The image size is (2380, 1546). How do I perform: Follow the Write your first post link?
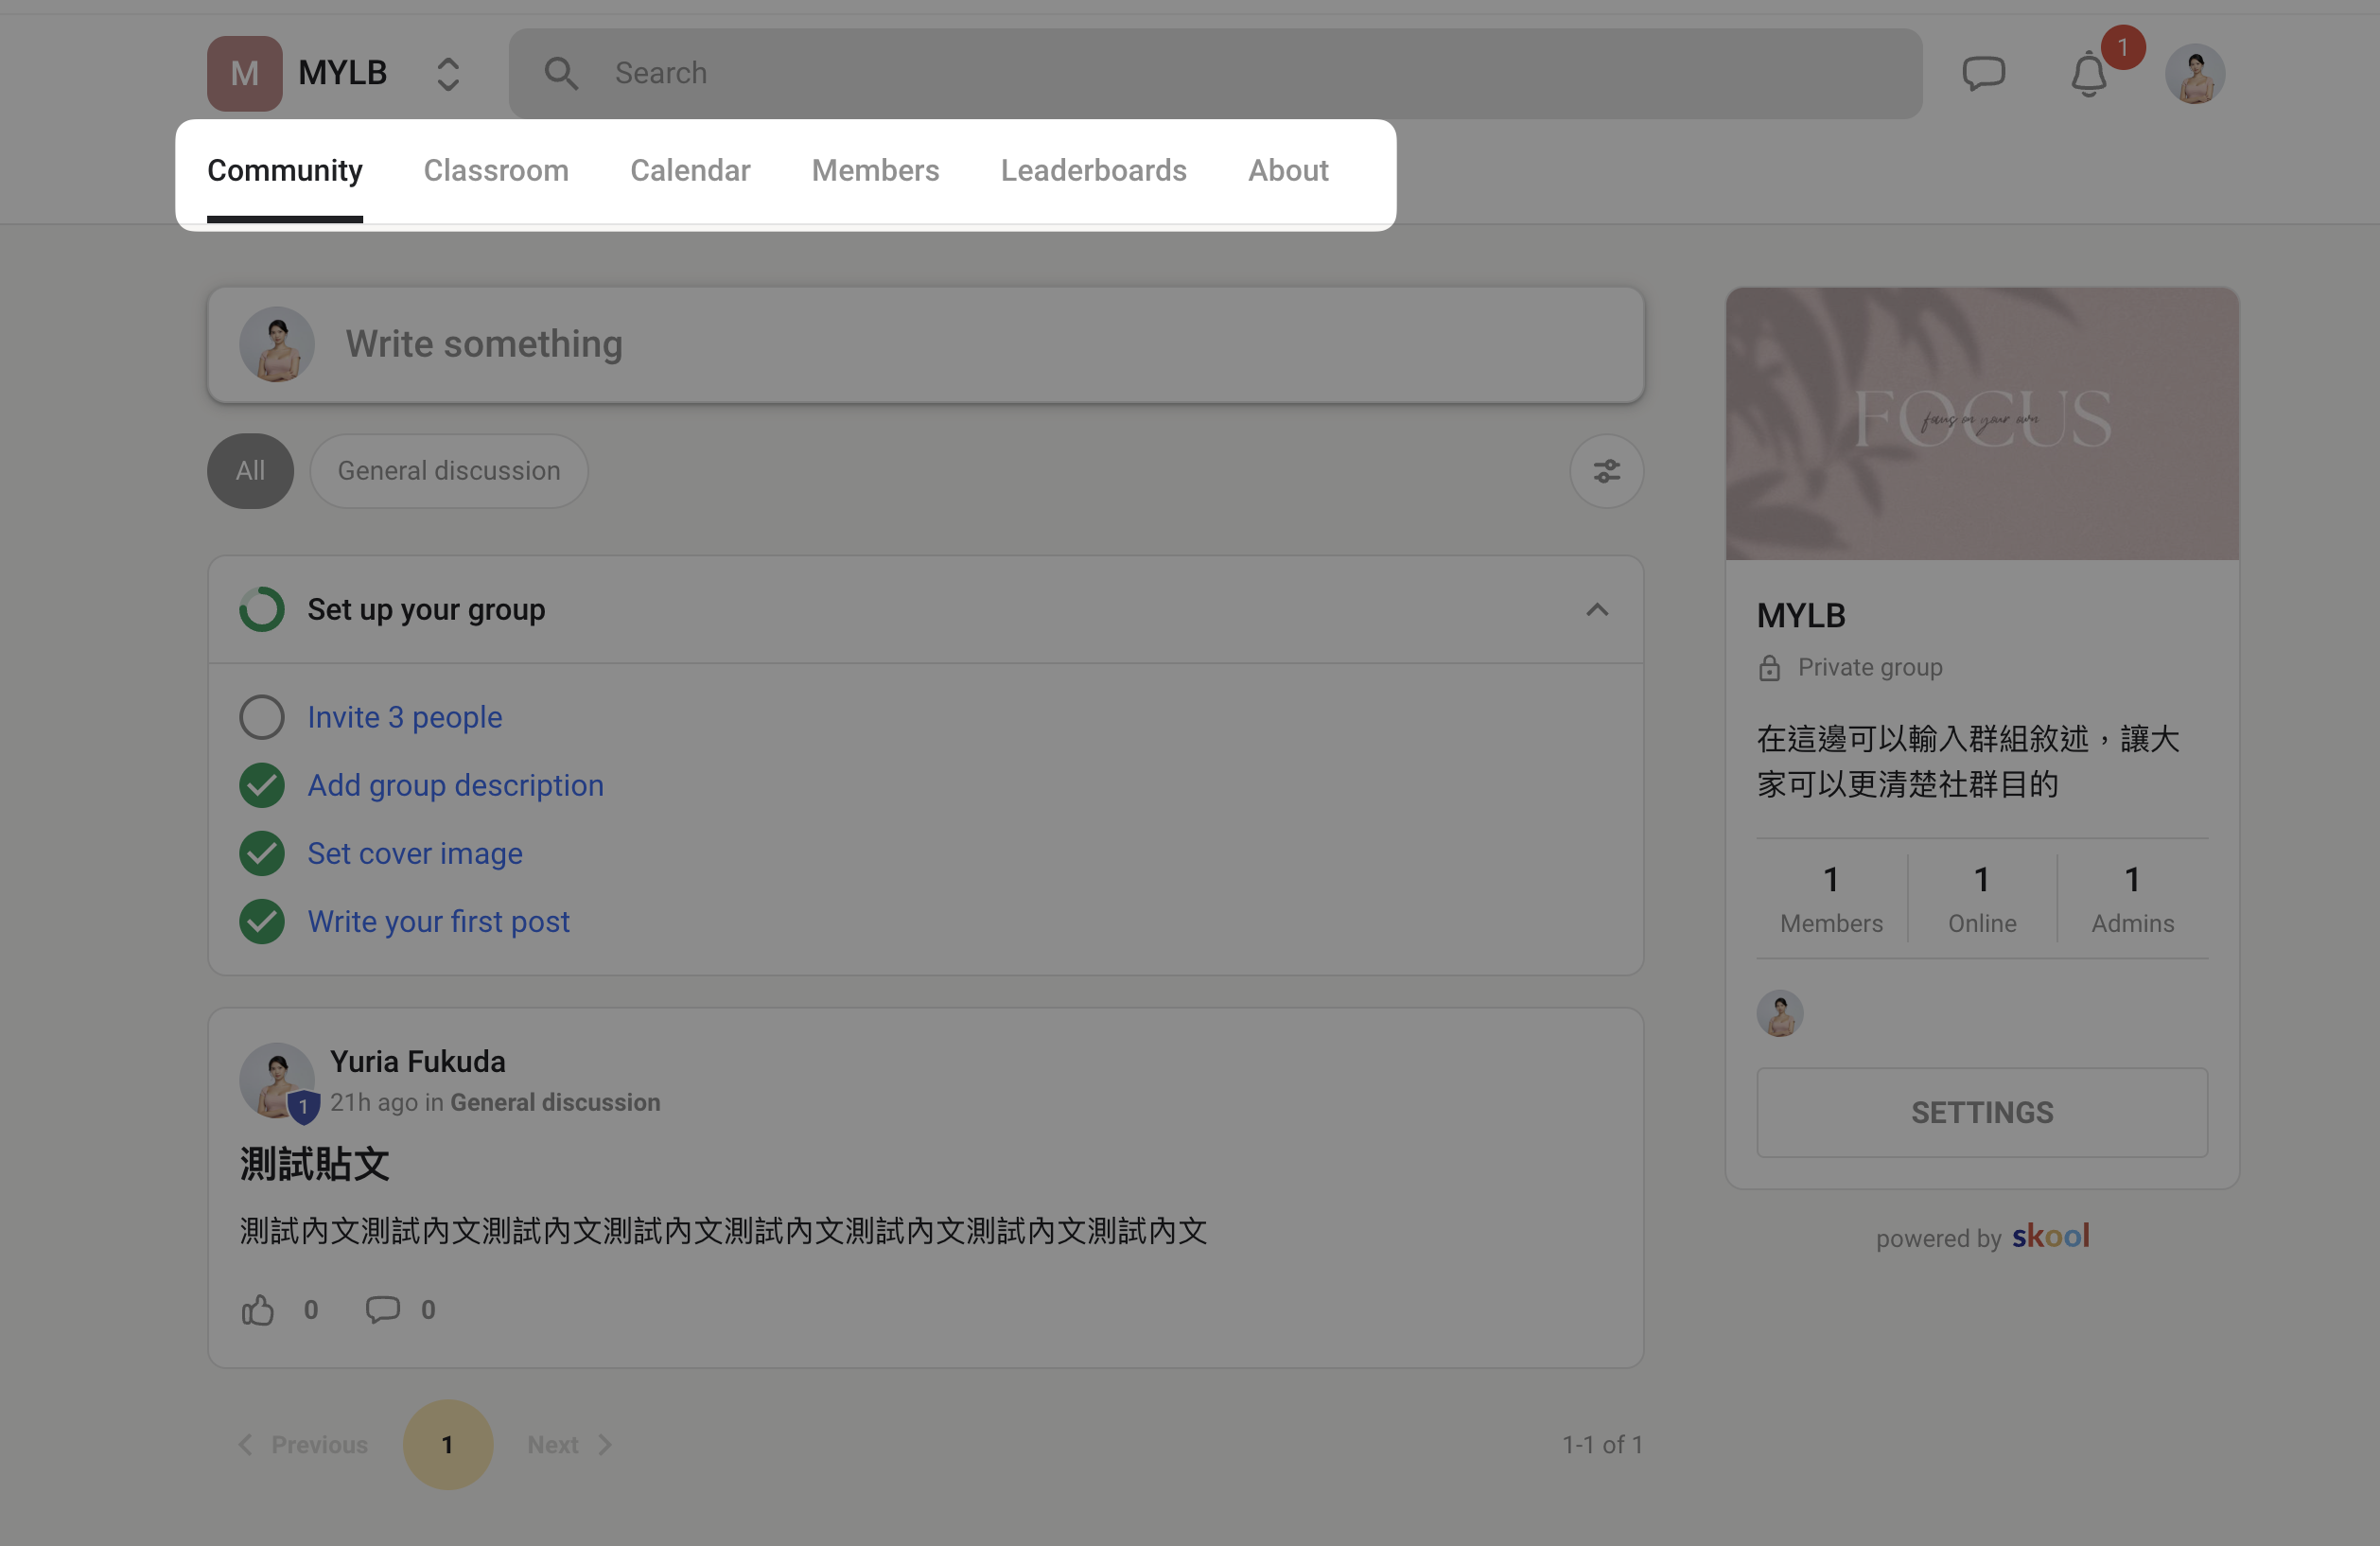[438, 921]
